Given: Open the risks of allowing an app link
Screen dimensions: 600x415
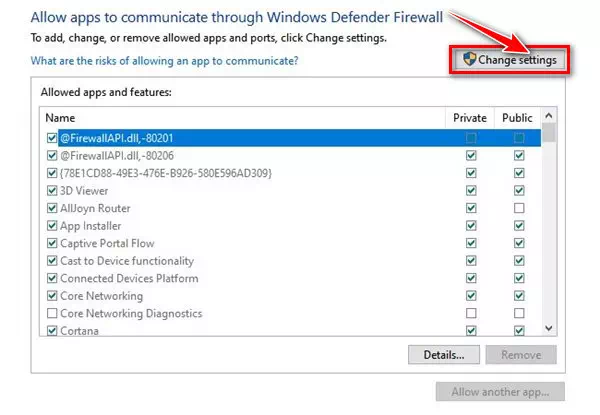Looking at the screenshot, I should coord(164,61).
